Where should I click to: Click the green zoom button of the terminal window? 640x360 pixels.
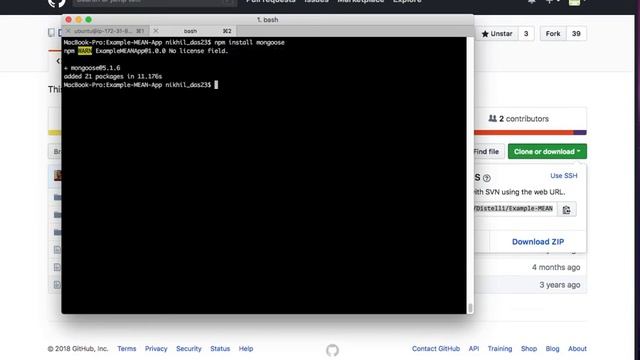(x=89, y=20)
